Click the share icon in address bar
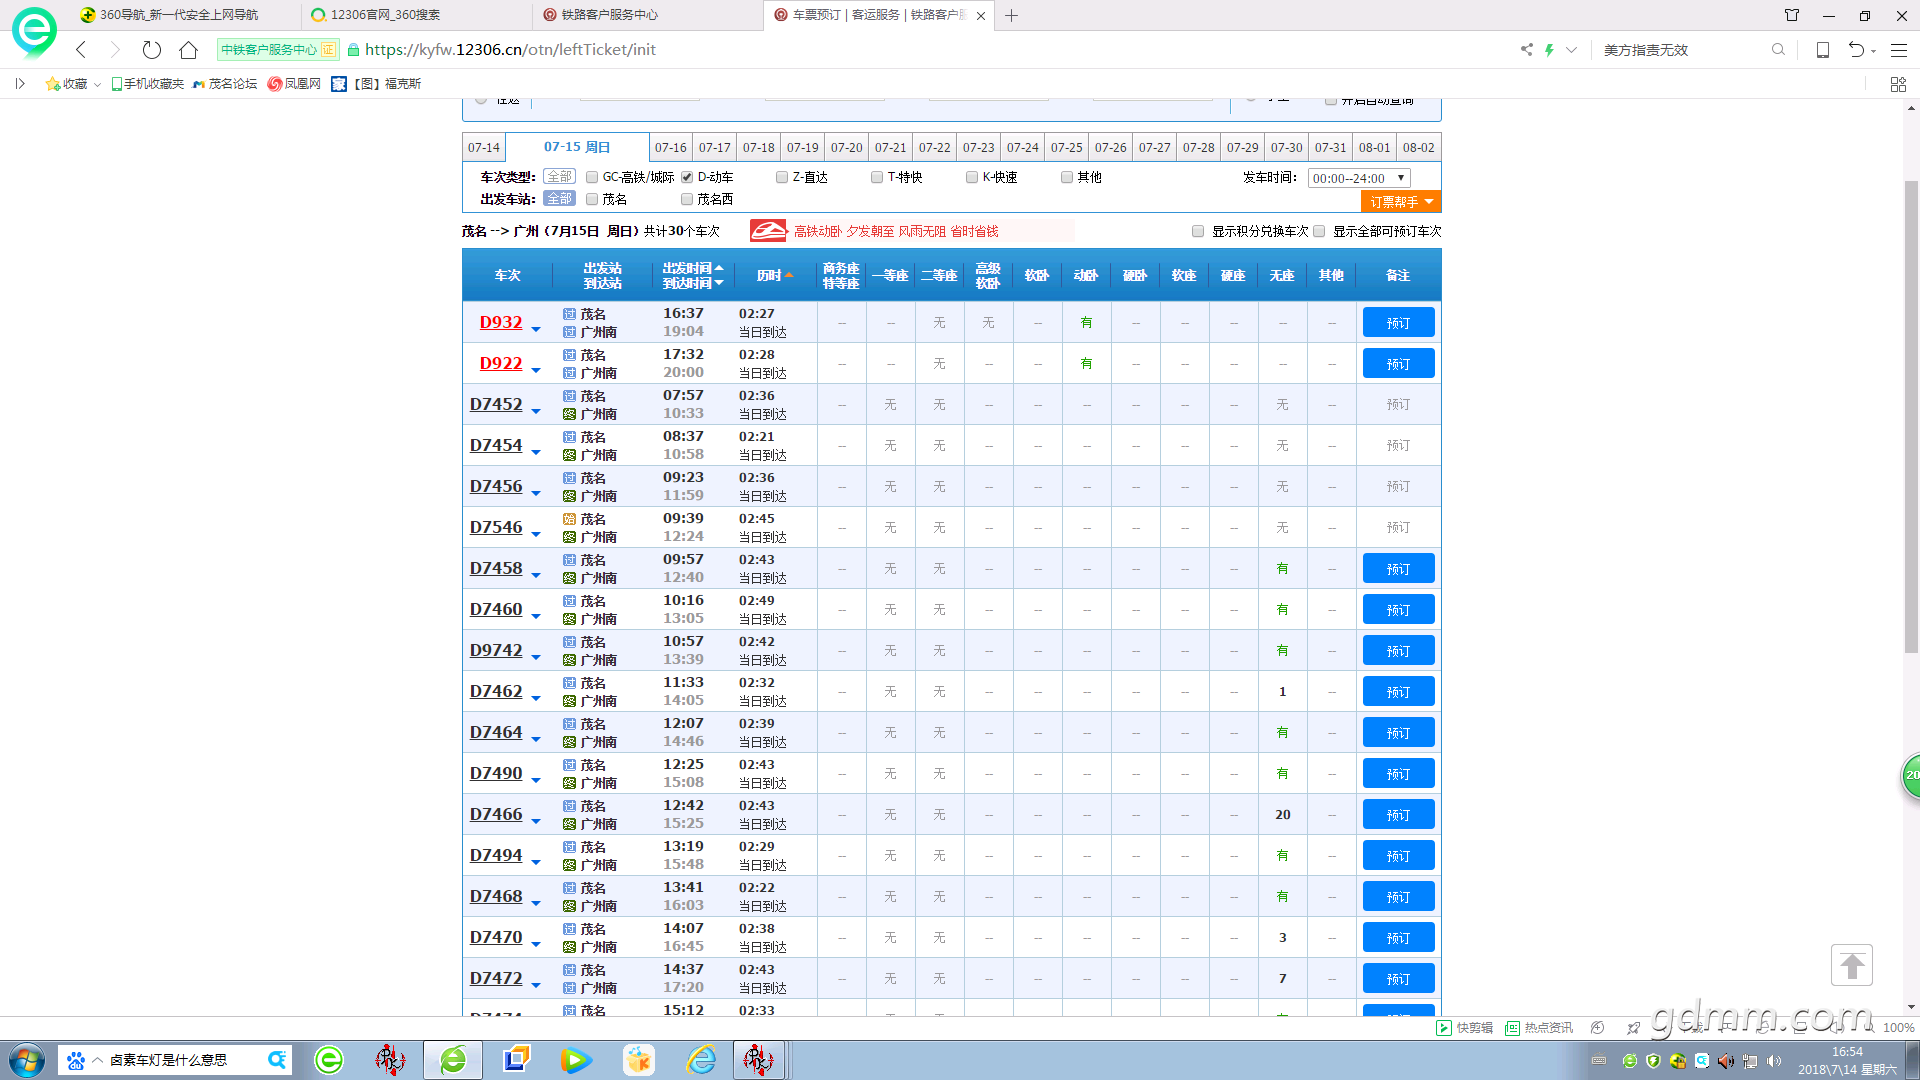This screenshot has width=1920, height=1080. [x=1527, y=49]
